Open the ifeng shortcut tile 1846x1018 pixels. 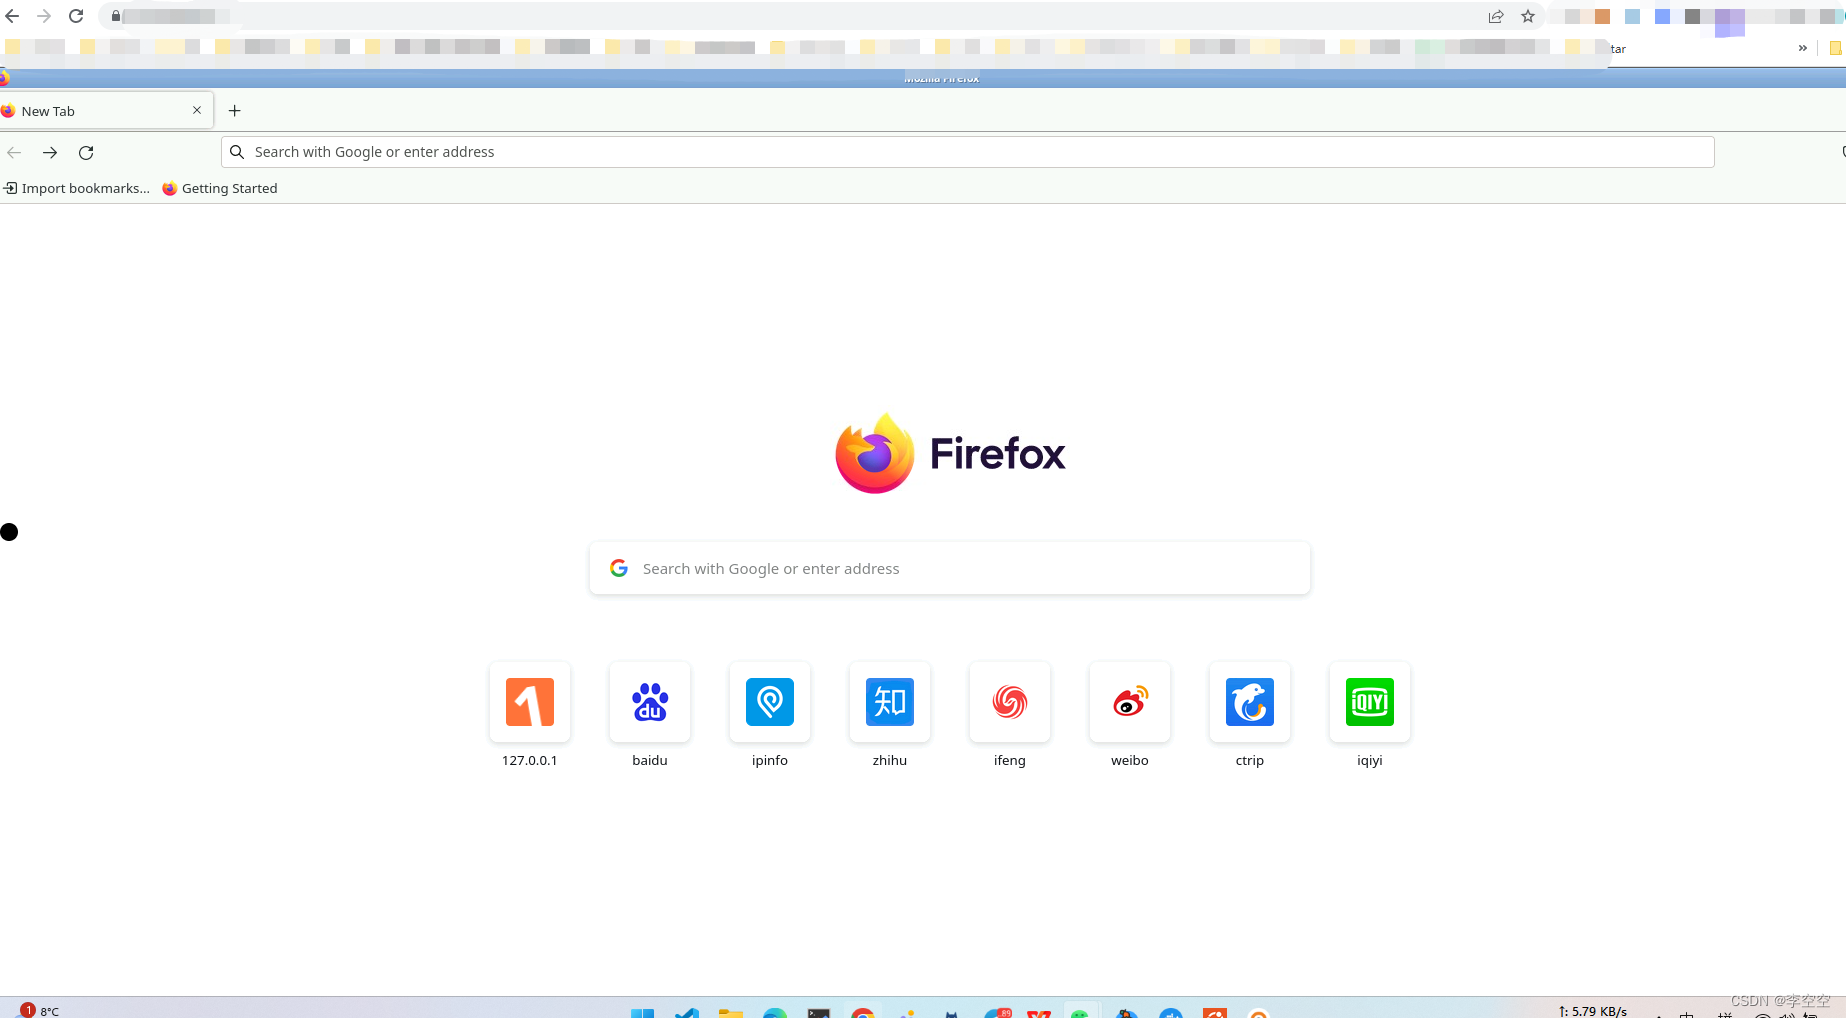[x=1010, y=702]
